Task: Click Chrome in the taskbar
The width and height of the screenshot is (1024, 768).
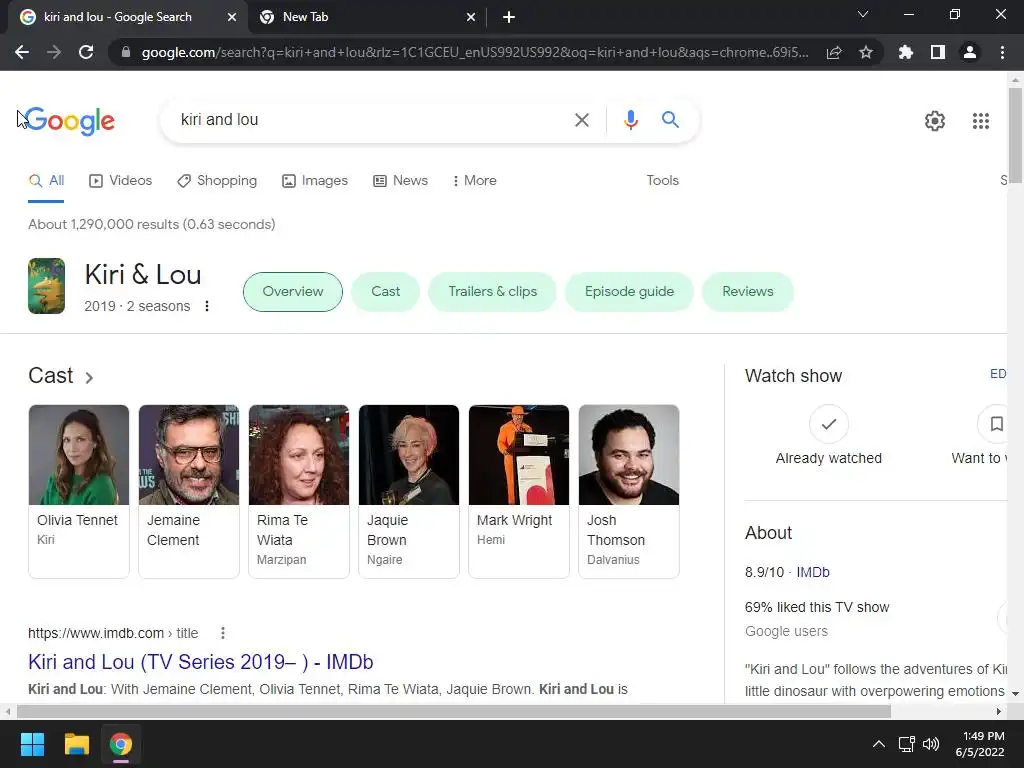Action: (121, 744)
